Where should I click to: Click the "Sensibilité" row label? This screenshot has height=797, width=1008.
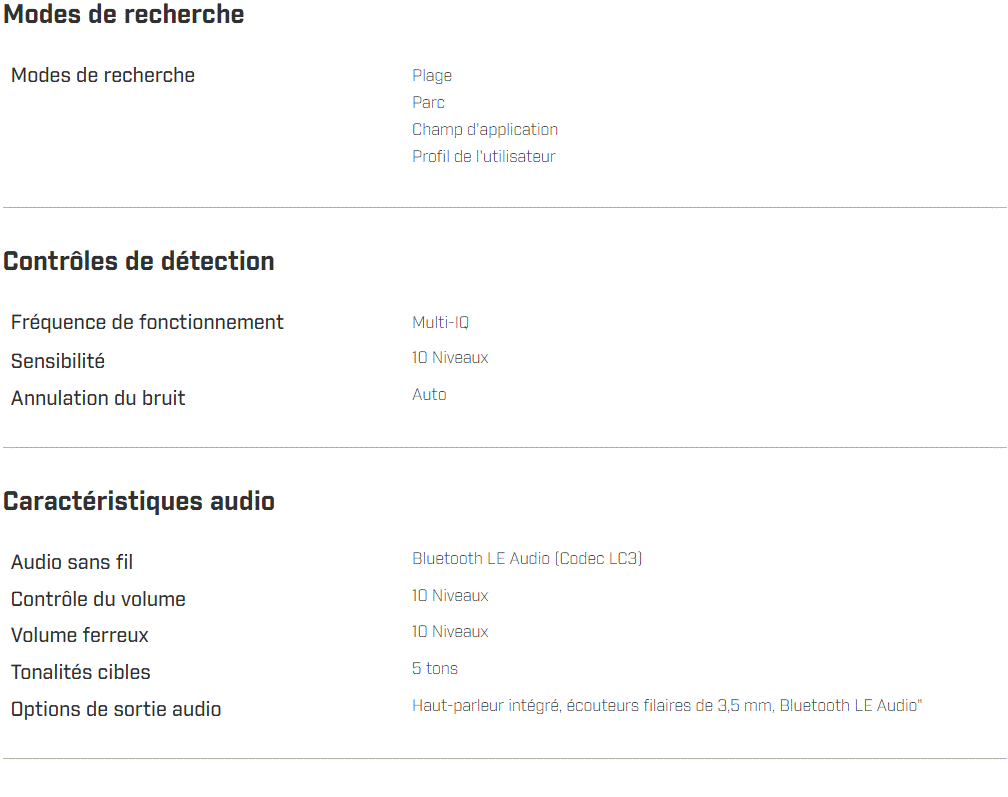[x=58, y=361]
